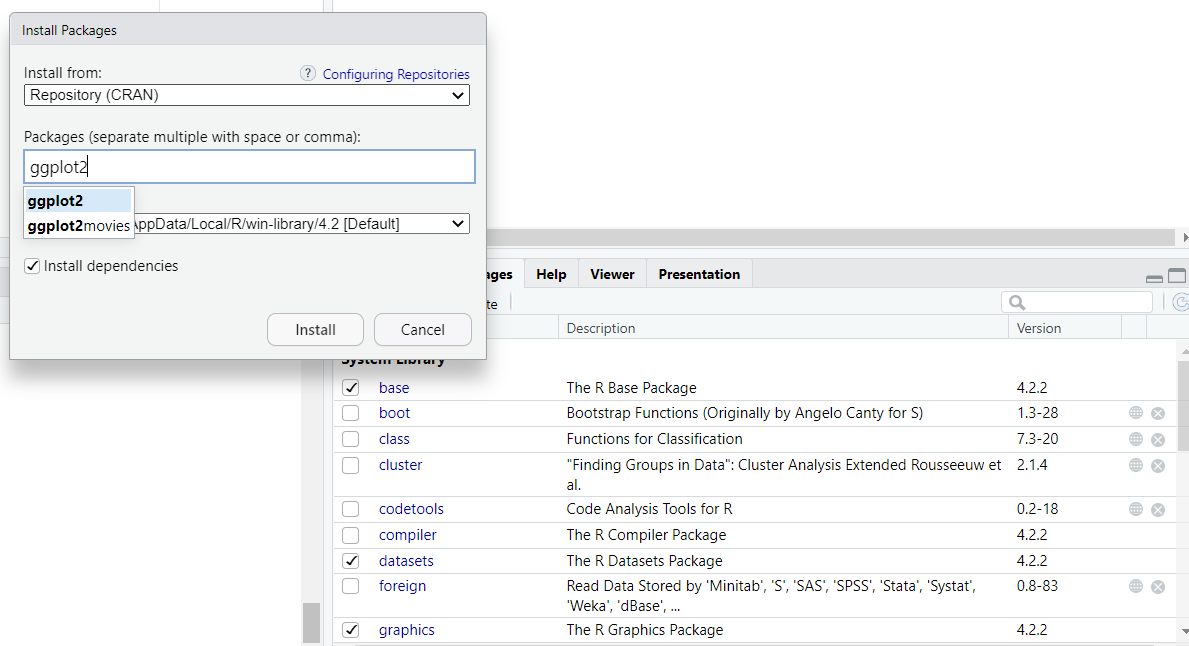Open the graphics package link
The width and height of the screenshot is (1189, 646).
tap(406, 630)
